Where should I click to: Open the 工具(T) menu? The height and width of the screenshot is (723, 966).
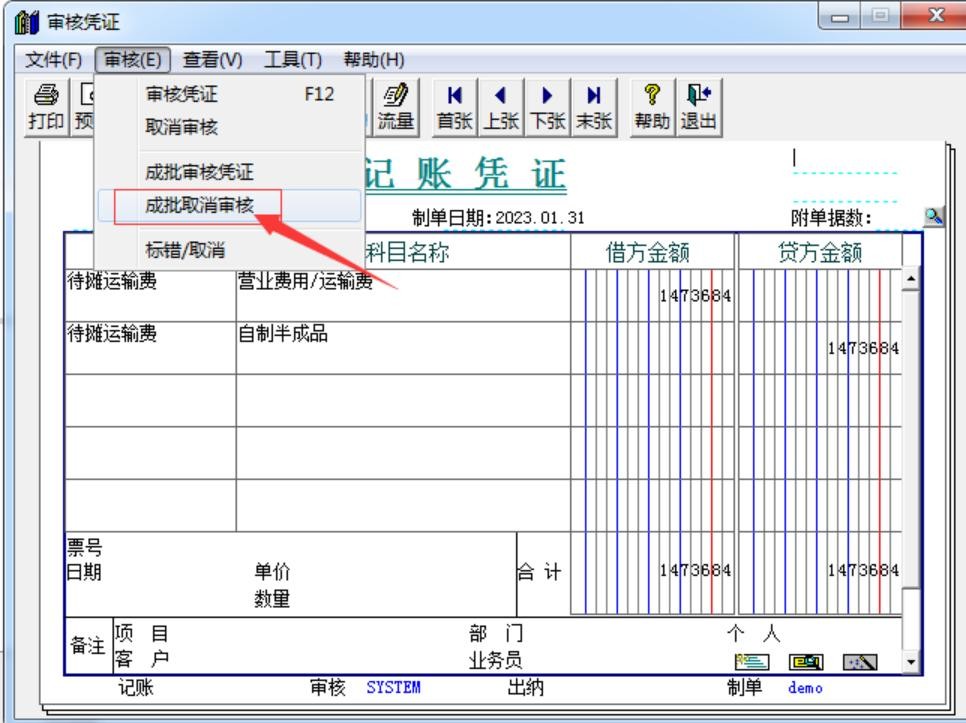coord(293,60)
